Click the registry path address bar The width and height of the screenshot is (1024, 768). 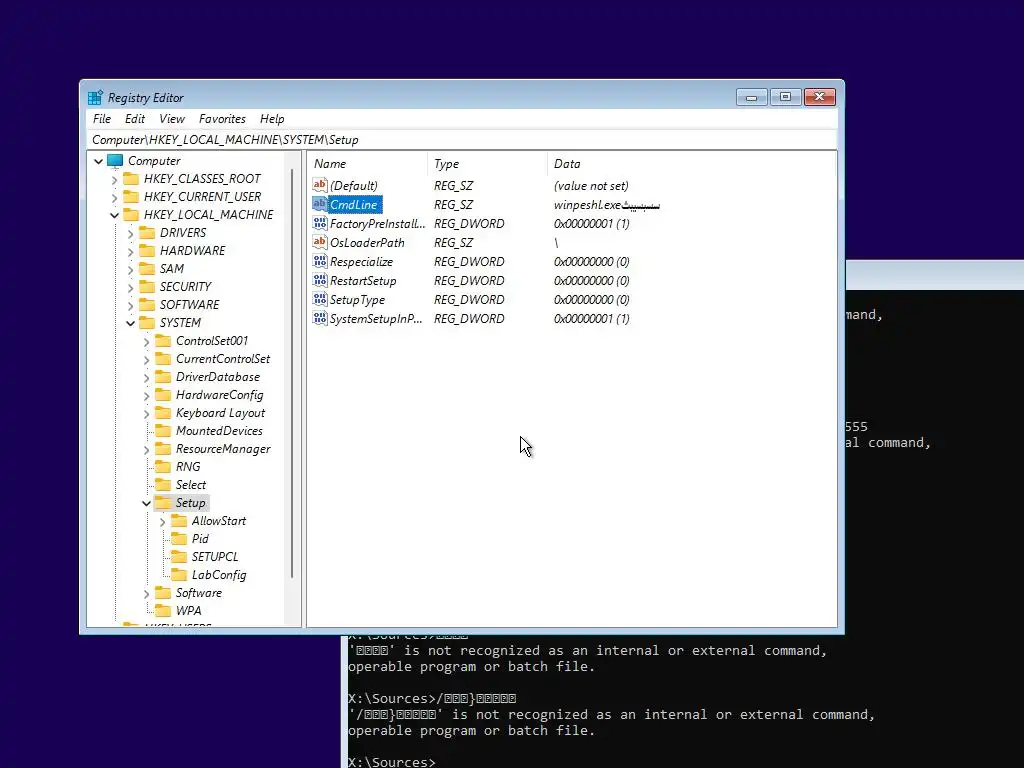pos(461,140)
